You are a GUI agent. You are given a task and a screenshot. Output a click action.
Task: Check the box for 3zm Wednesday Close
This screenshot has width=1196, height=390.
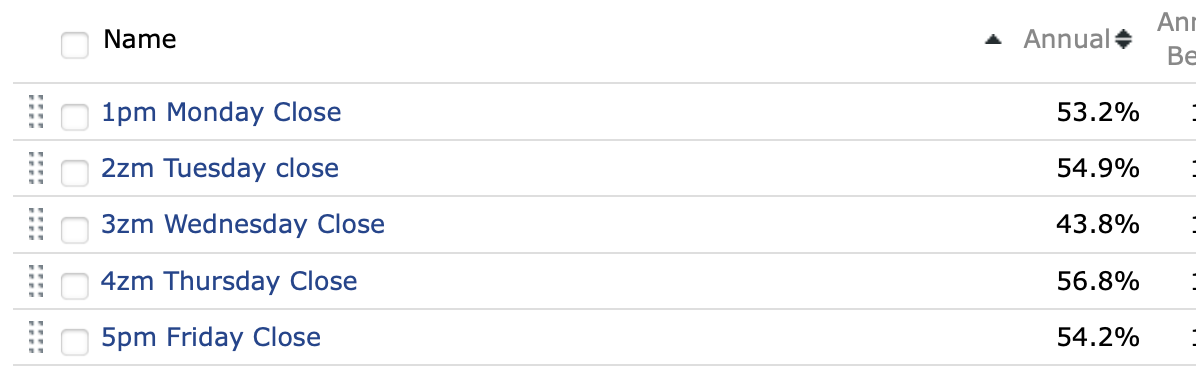coord(75,230)
